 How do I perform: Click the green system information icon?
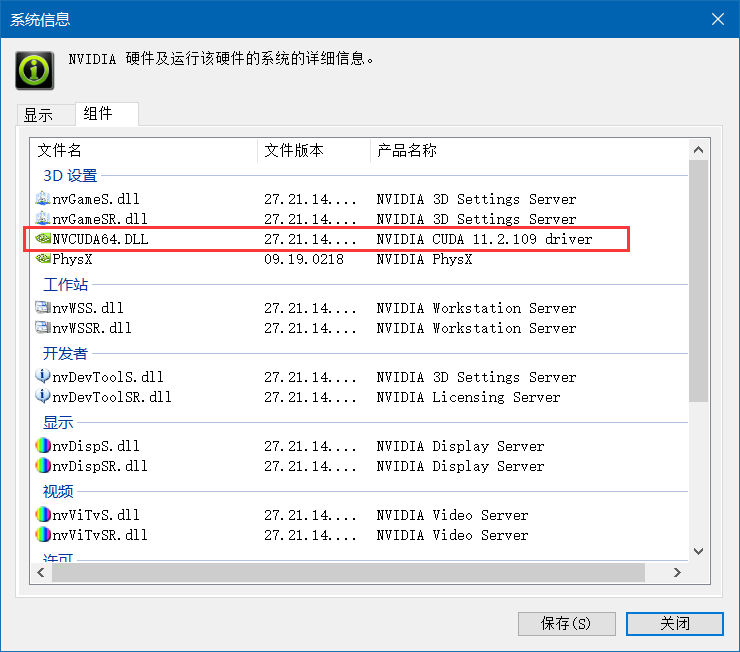pyautogui.click(x=34, y=70)
